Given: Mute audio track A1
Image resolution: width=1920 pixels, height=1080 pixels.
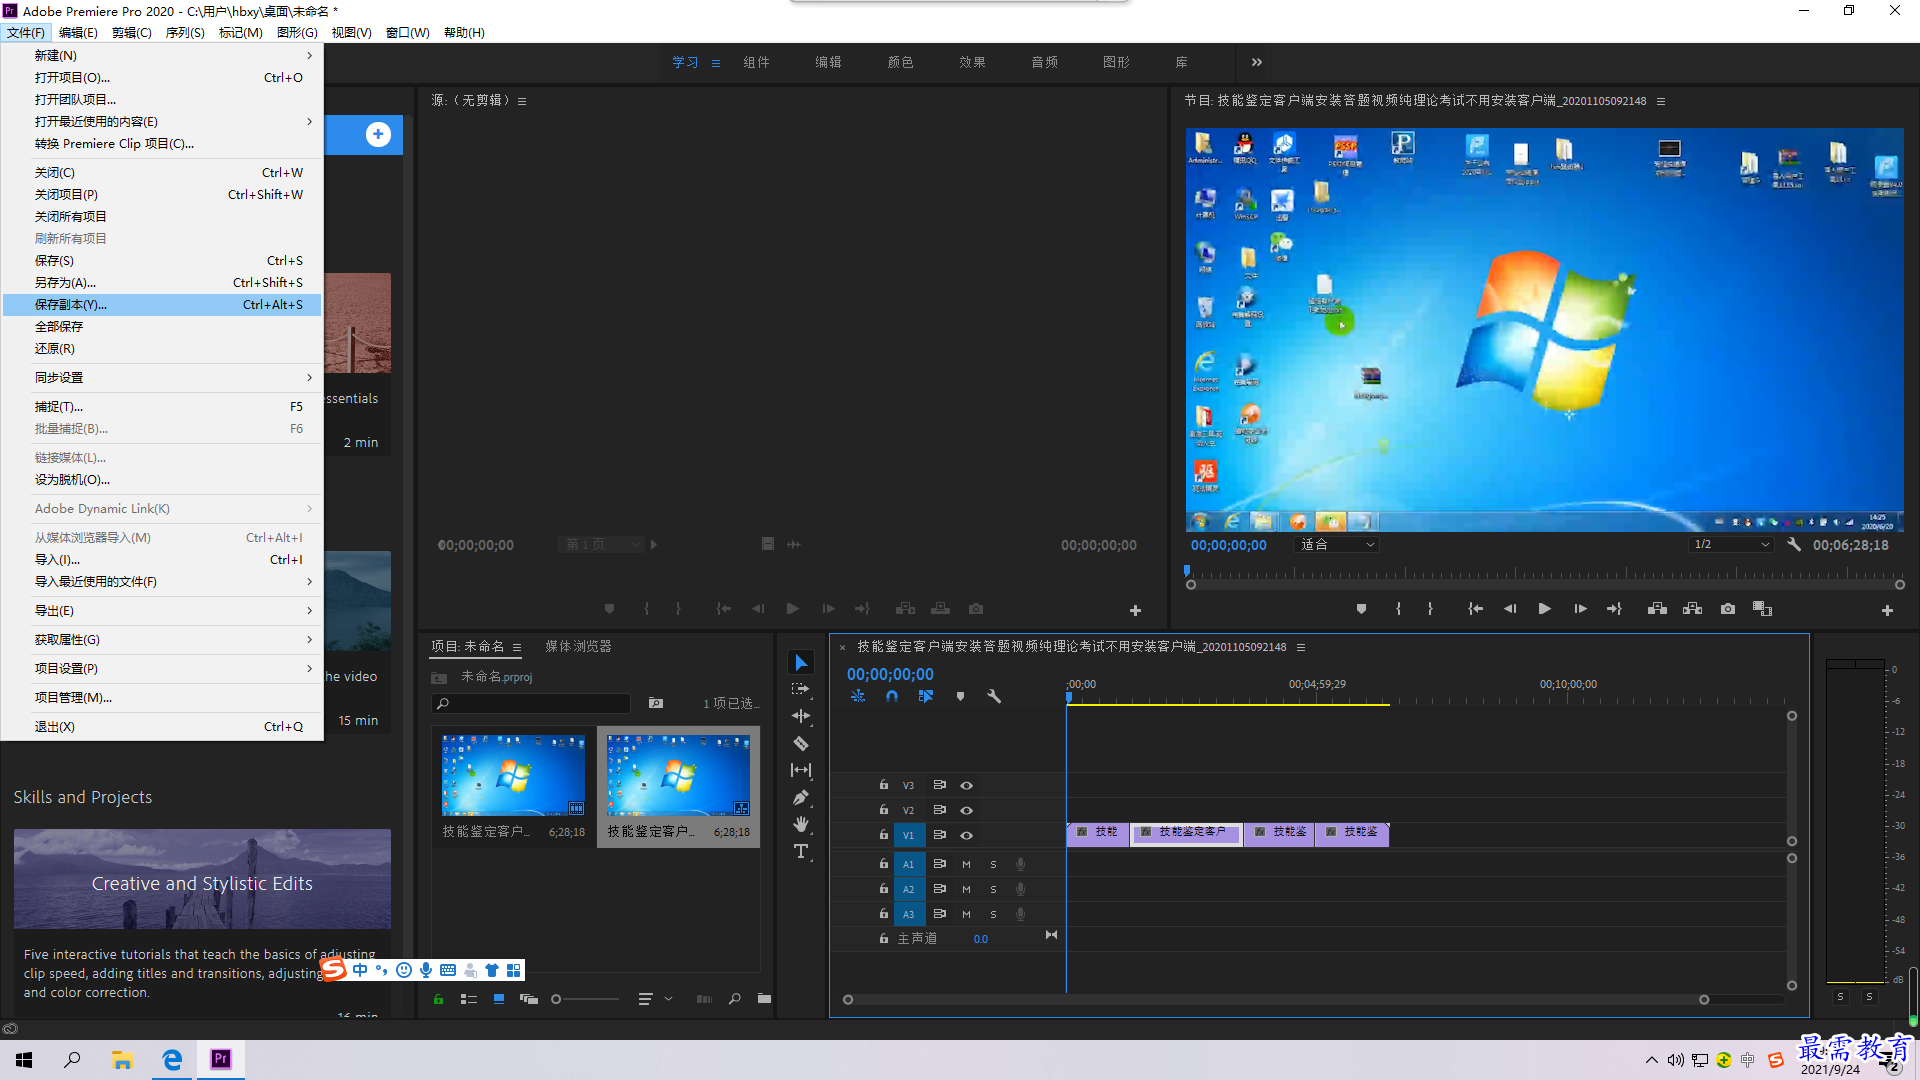Looking at the screenshot, I should (x=966, y=864).
